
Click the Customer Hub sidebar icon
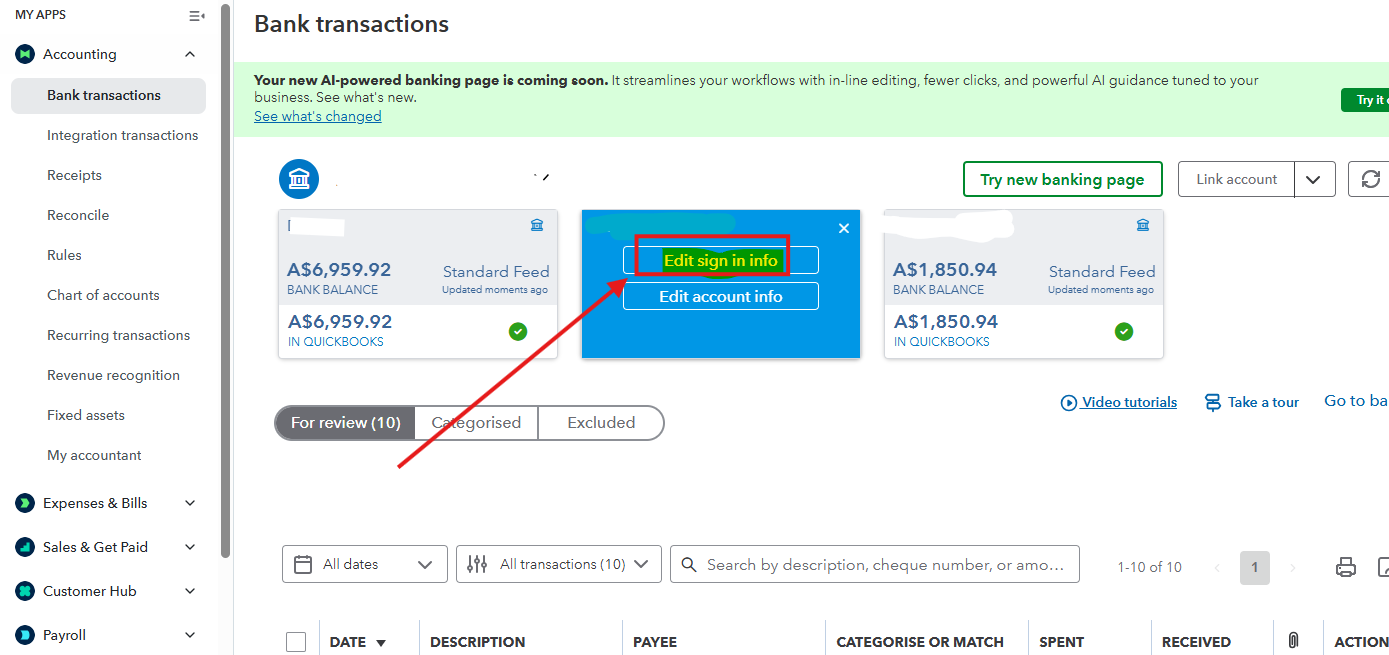point(25,591)
